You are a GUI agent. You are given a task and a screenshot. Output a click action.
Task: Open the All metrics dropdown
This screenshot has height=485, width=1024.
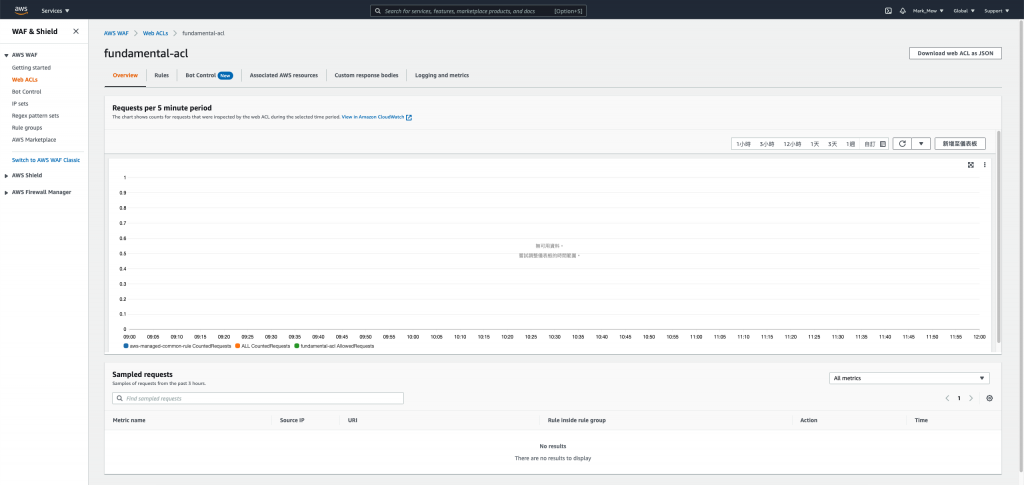pos(909,378)
